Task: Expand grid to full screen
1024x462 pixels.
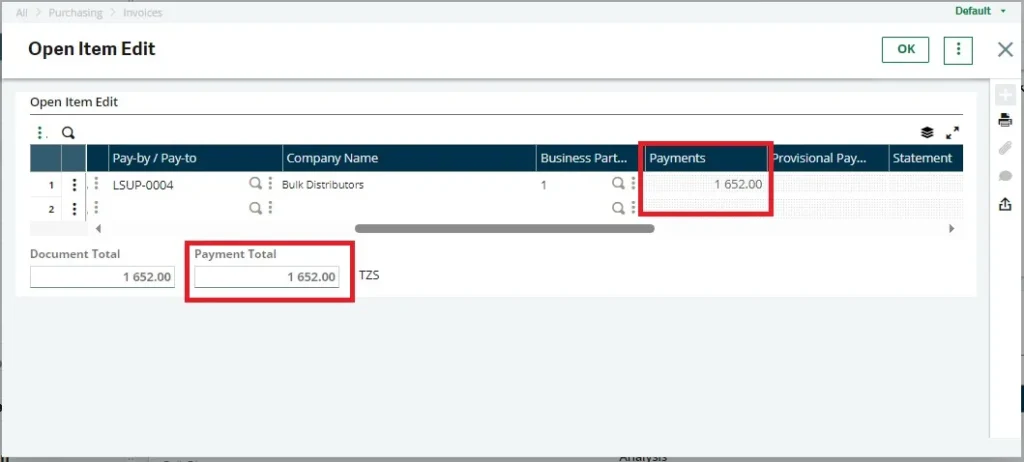Action: [x=952, y=132]
